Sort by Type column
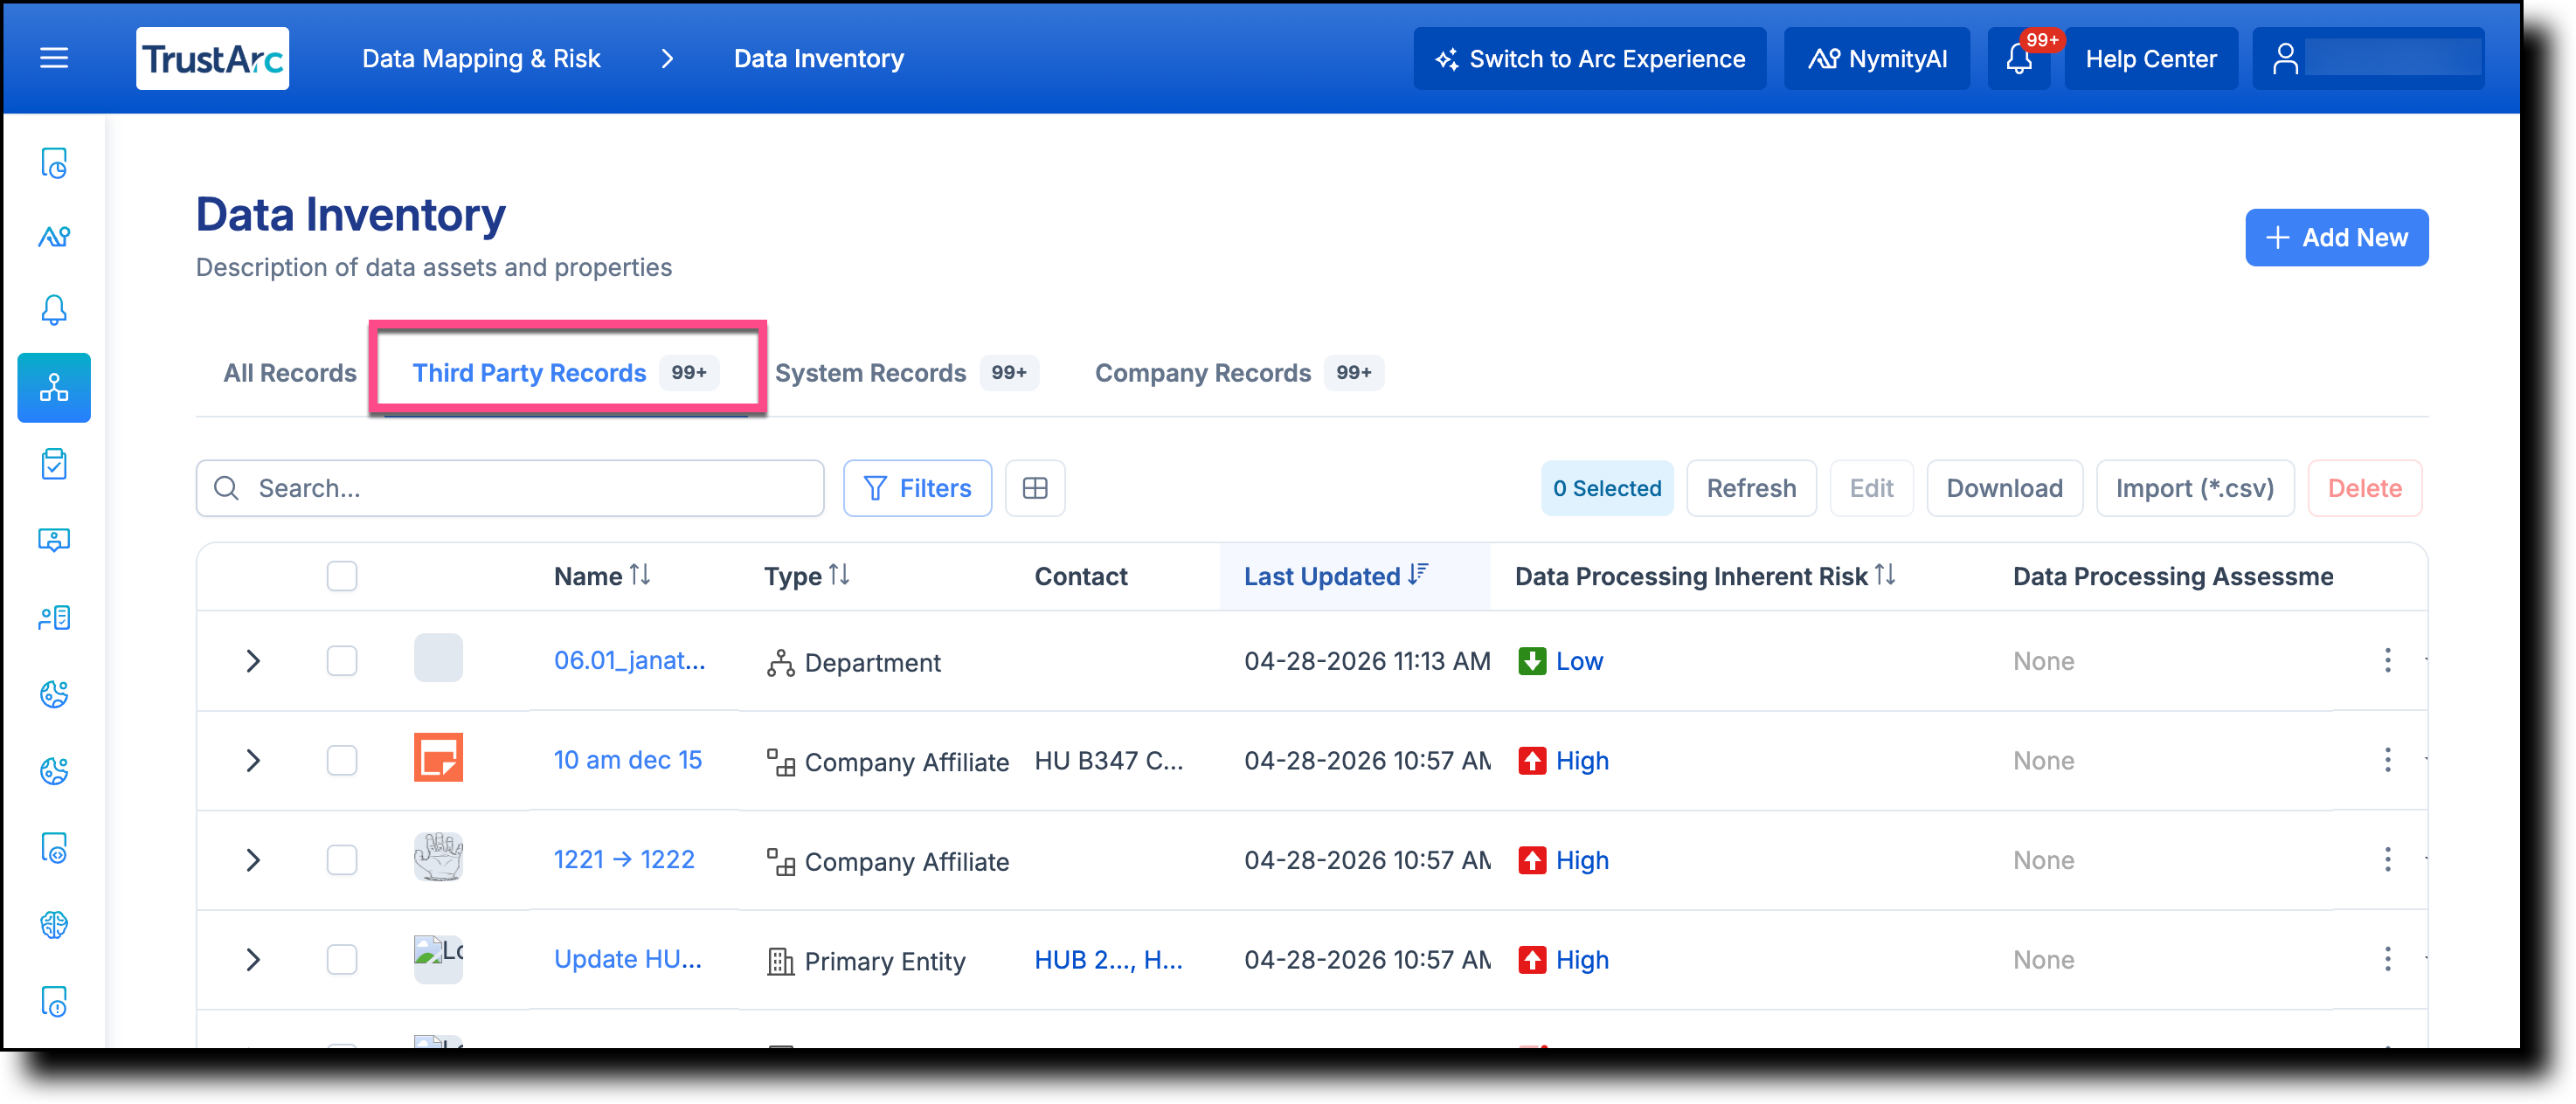 click(839, 575)
